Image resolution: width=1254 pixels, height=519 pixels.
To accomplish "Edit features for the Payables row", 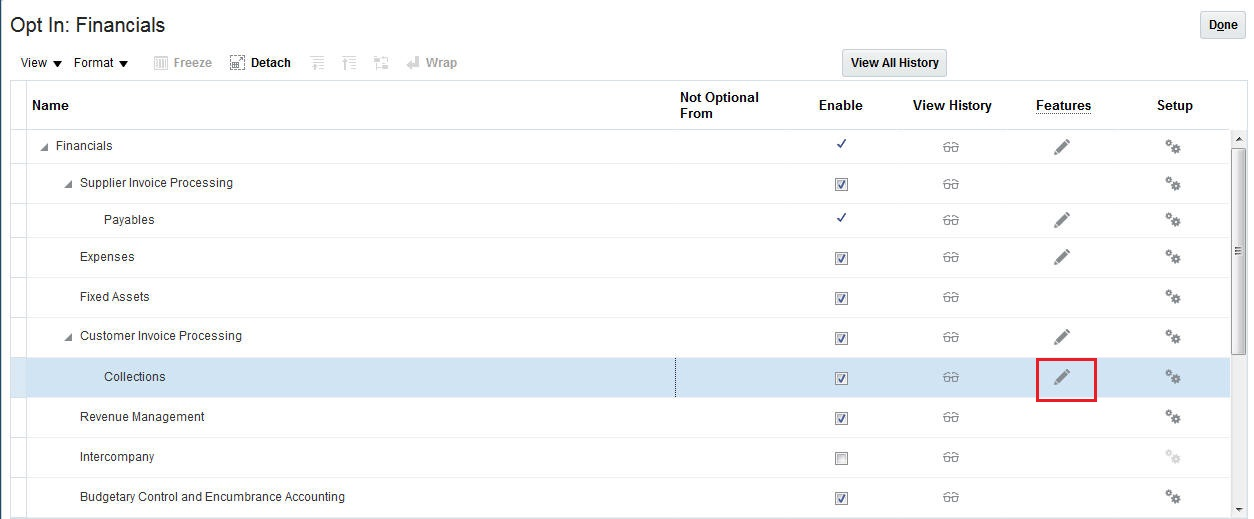I will click(1062, 220).
